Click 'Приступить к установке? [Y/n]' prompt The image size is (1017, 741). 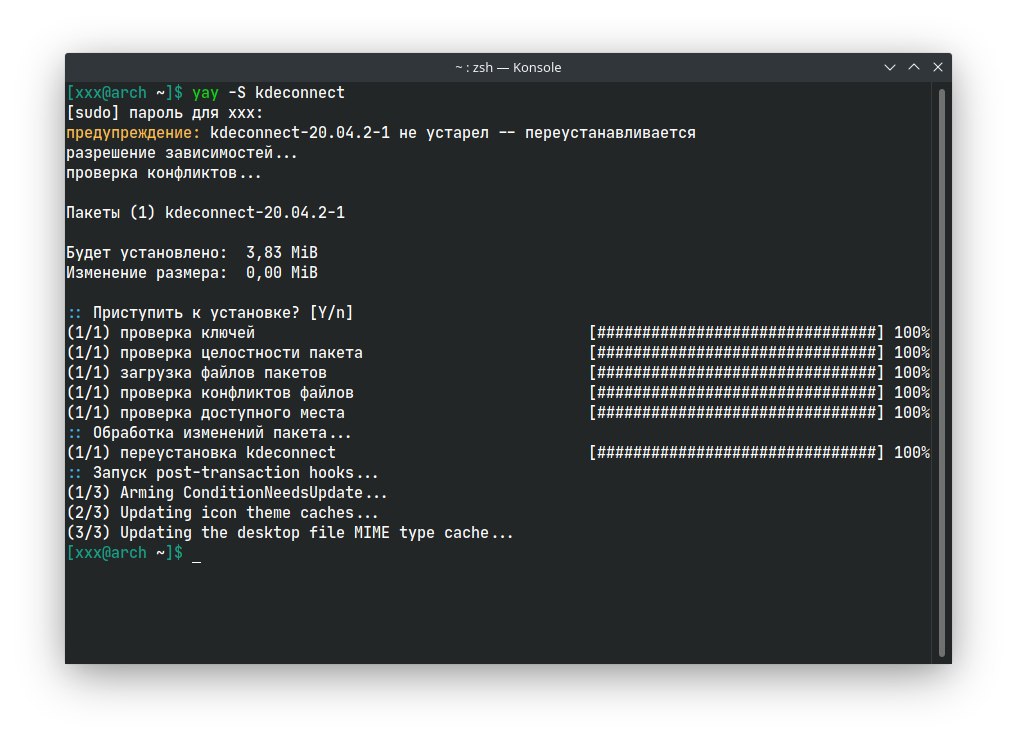point(222,313)
